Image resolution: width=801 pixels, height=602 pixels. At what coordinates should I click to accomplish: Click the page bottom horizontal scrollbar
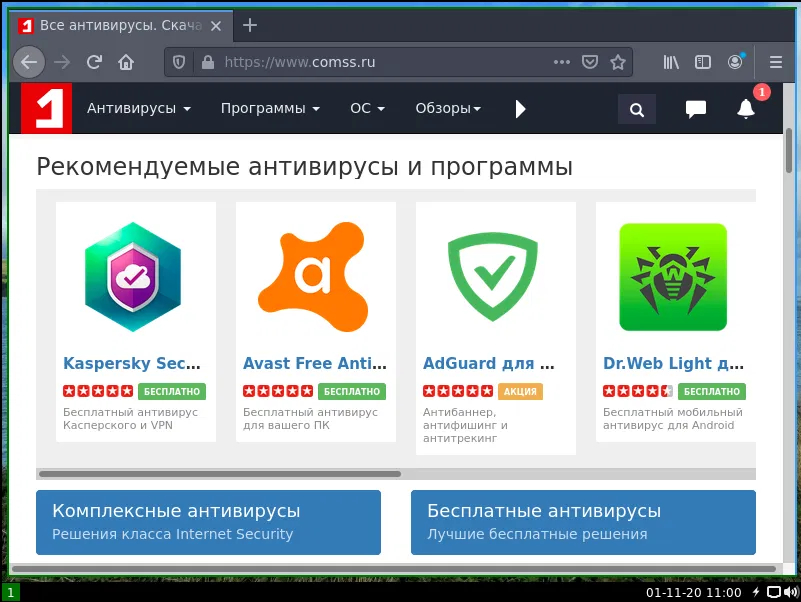pos(393,568)
